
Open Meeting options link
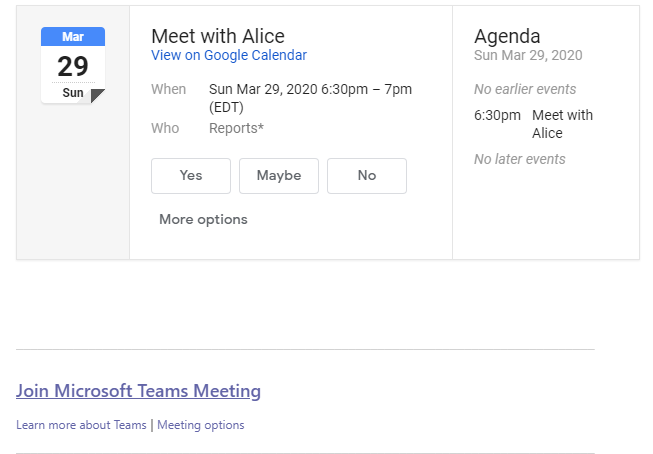point(201,425)
